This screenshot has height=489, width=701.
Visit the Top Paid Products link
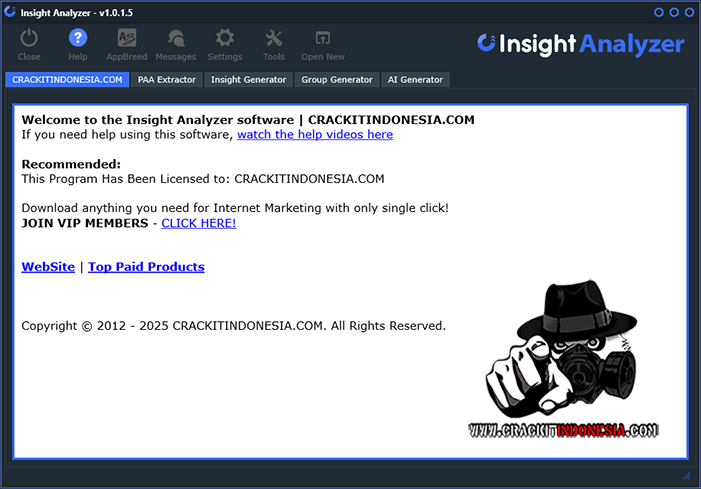[146, 267]
